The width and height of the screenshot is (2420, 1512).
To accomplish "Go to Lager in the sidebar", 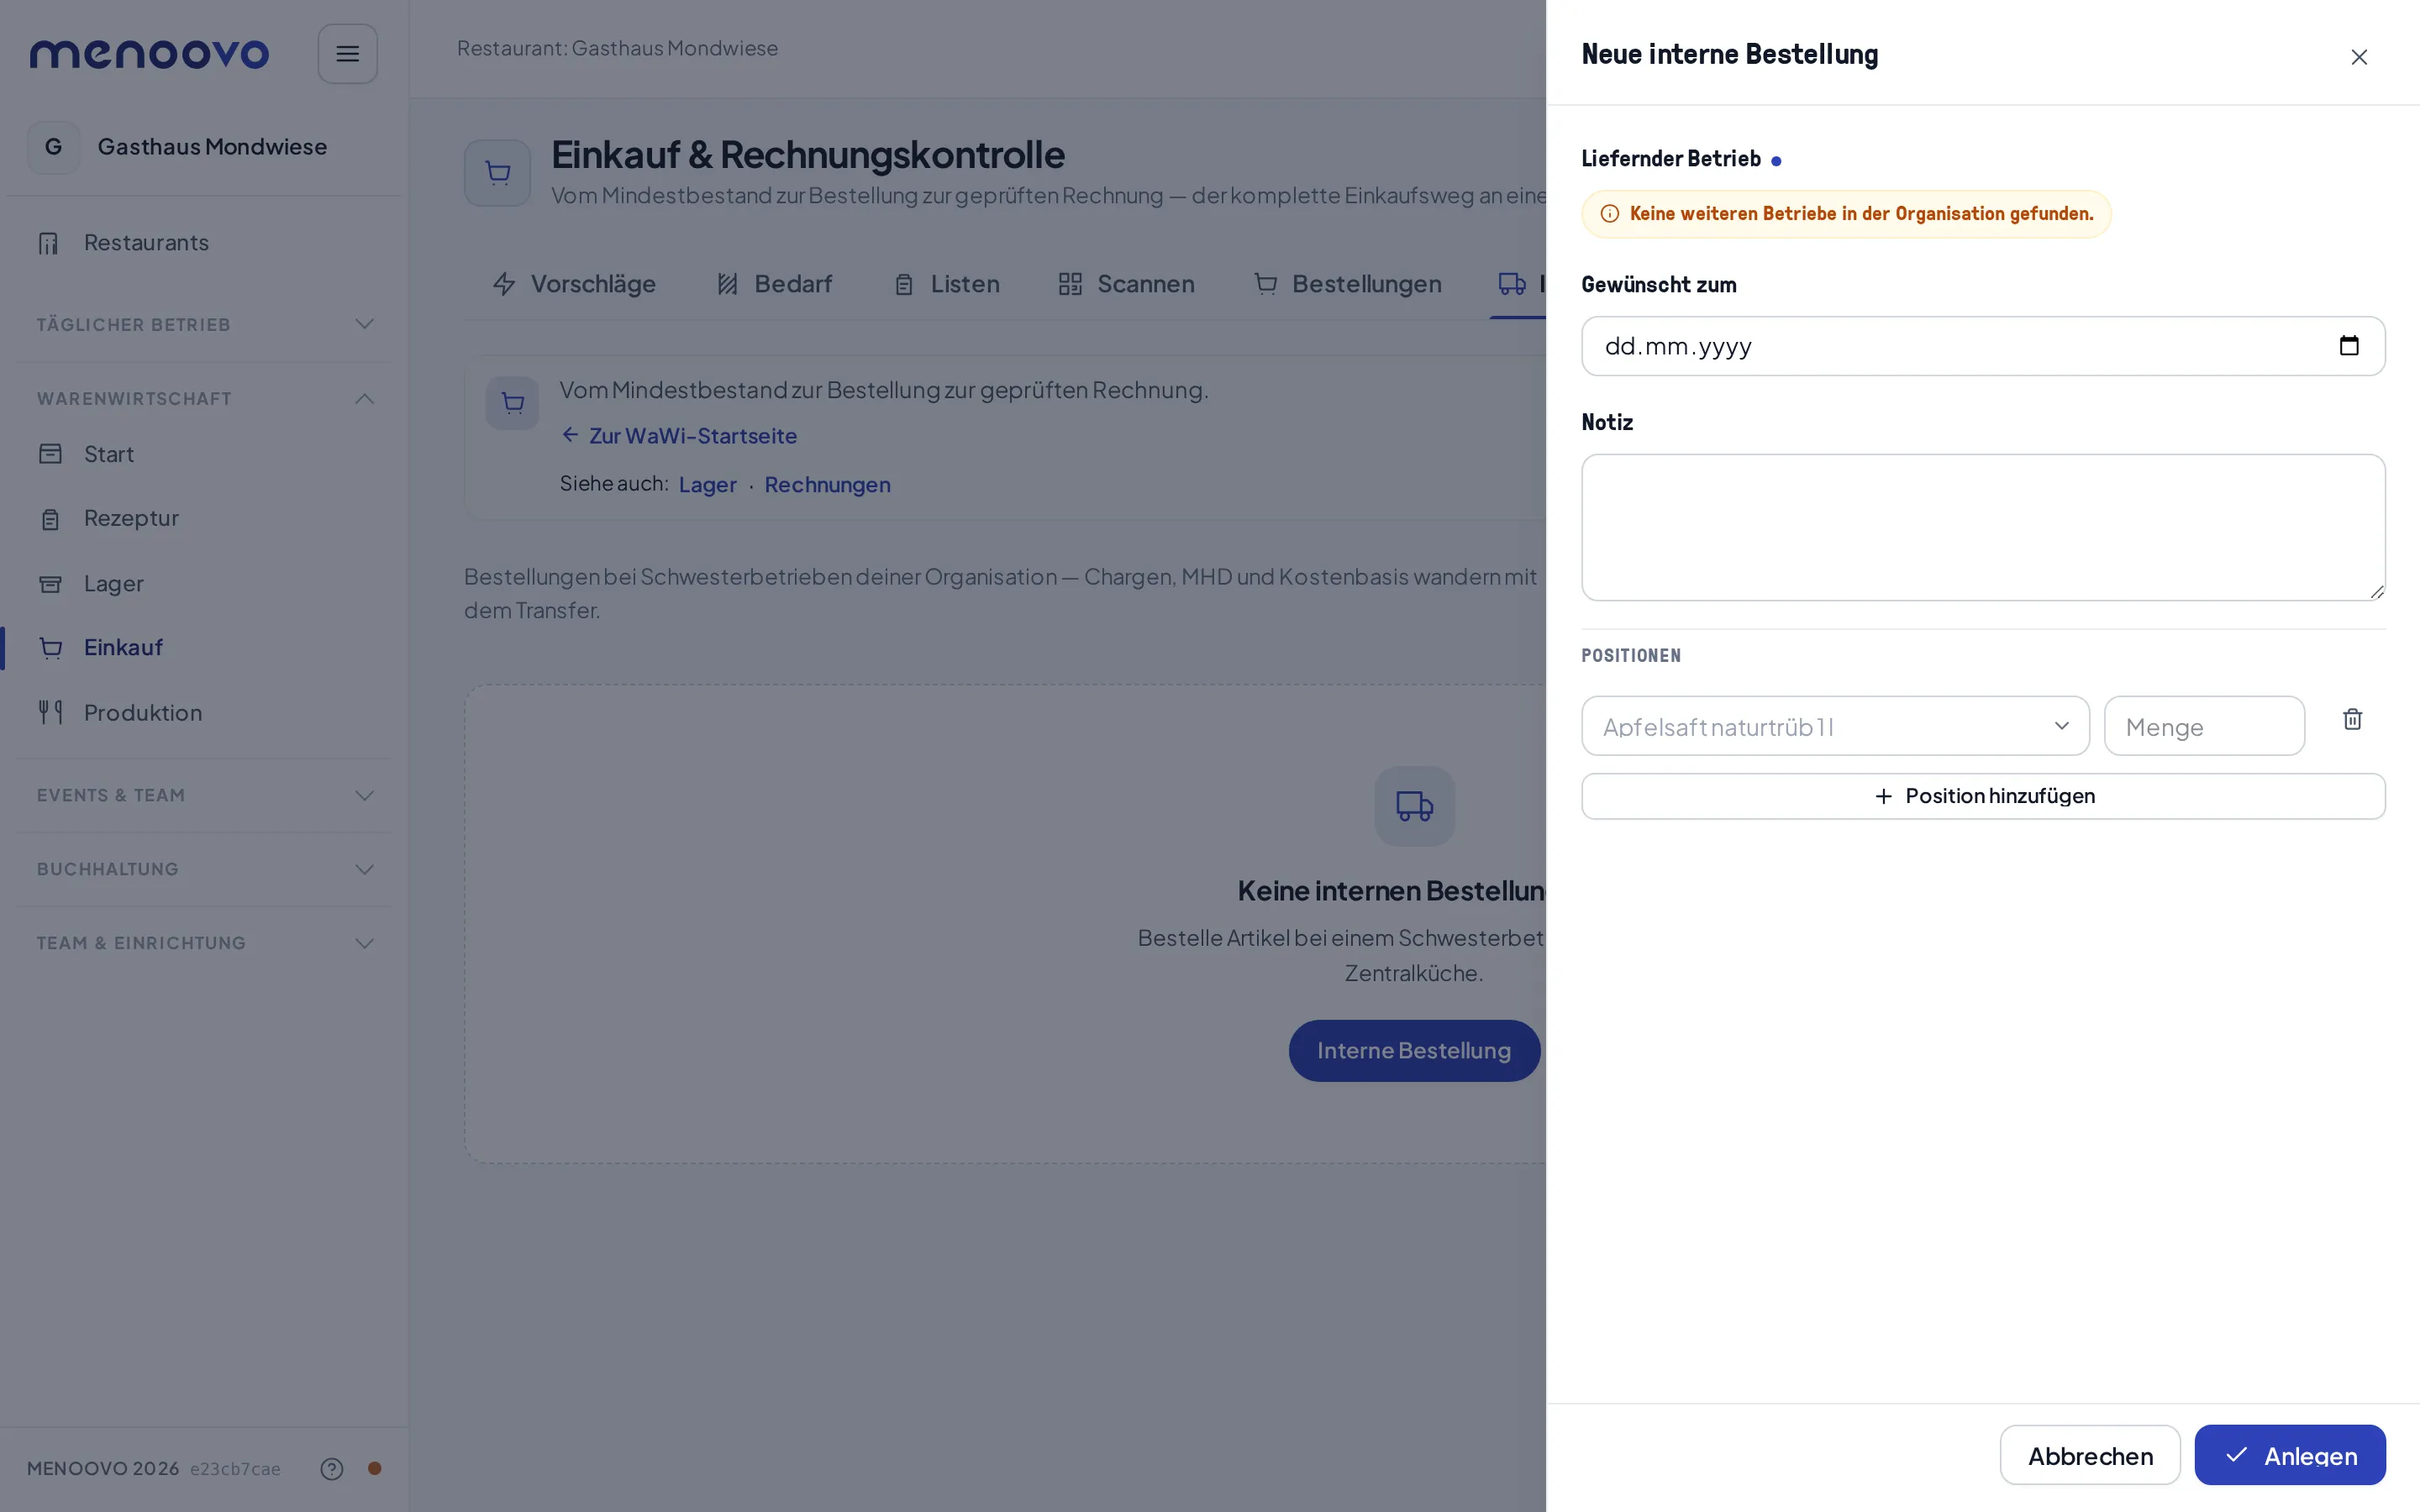I will pyautogui.click(x=204, y=583).
